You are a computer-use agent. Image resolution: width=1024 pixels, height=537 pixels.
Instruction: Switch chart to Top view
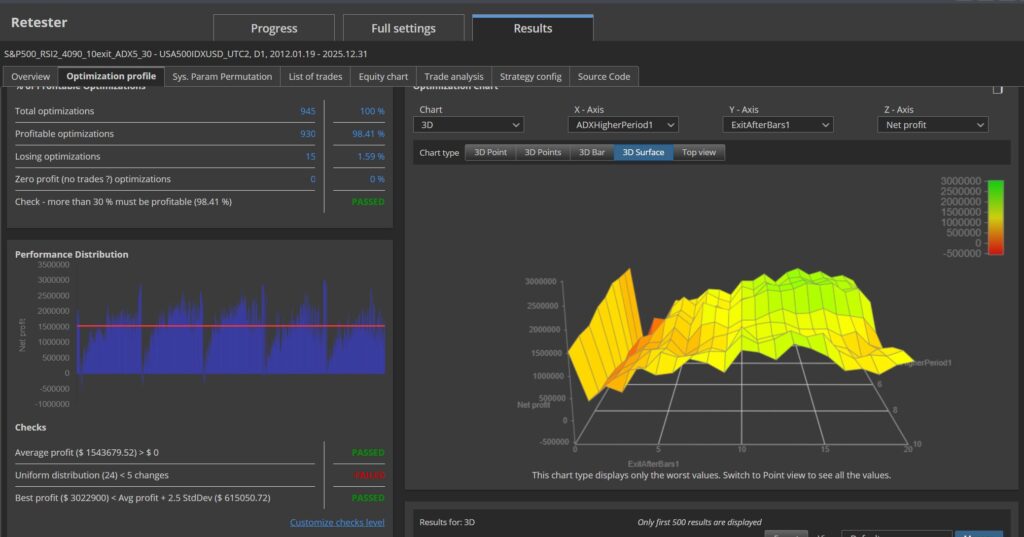click(x=699, y=152)
